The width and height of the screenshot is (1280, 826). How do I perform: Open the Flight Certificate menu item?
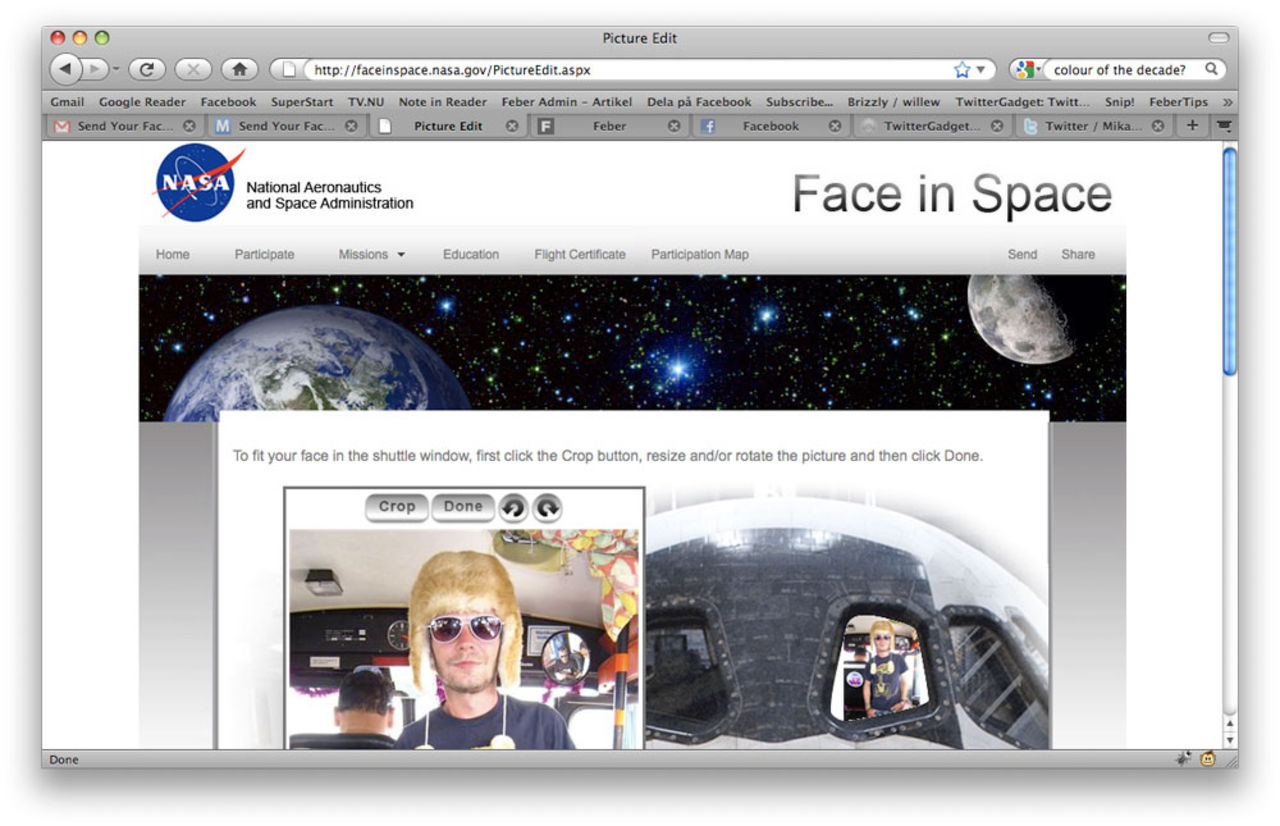click(x=580, y=255)
